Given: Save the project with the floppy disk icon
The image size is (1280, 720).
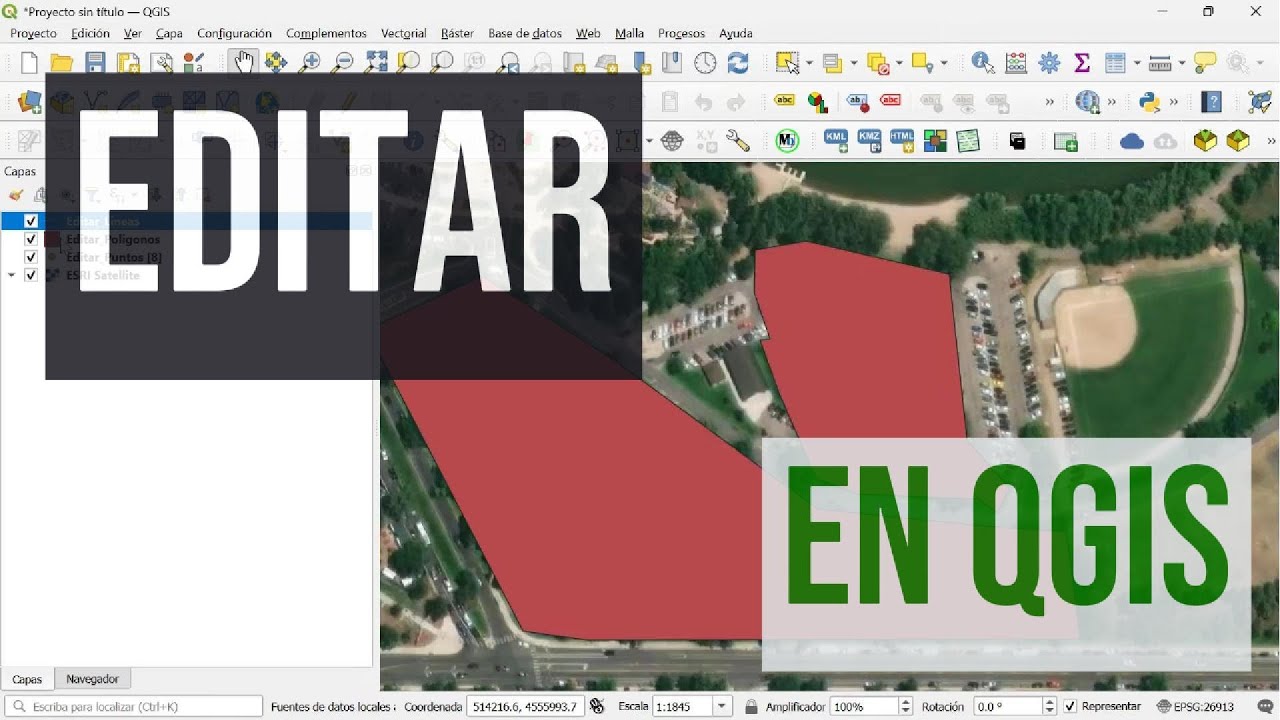Looking at the screenshot, I should pyautogui.click(x=95, y=63).
